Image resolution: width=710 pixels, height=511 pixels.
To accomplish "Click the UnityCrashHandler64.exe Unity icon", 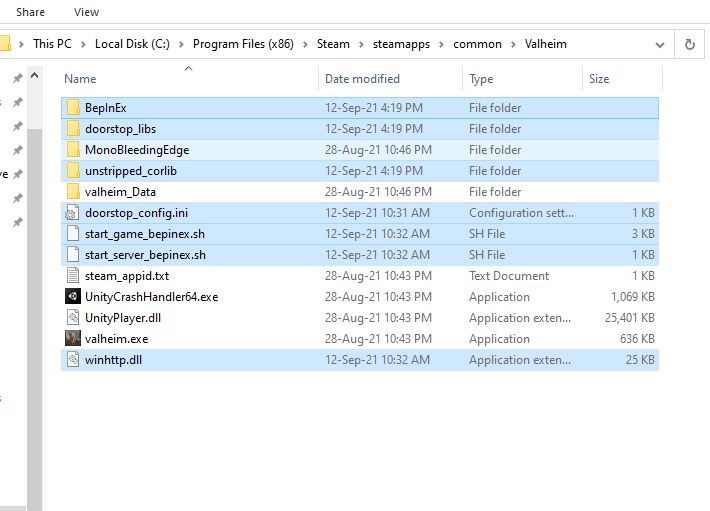I will [73, 297].
